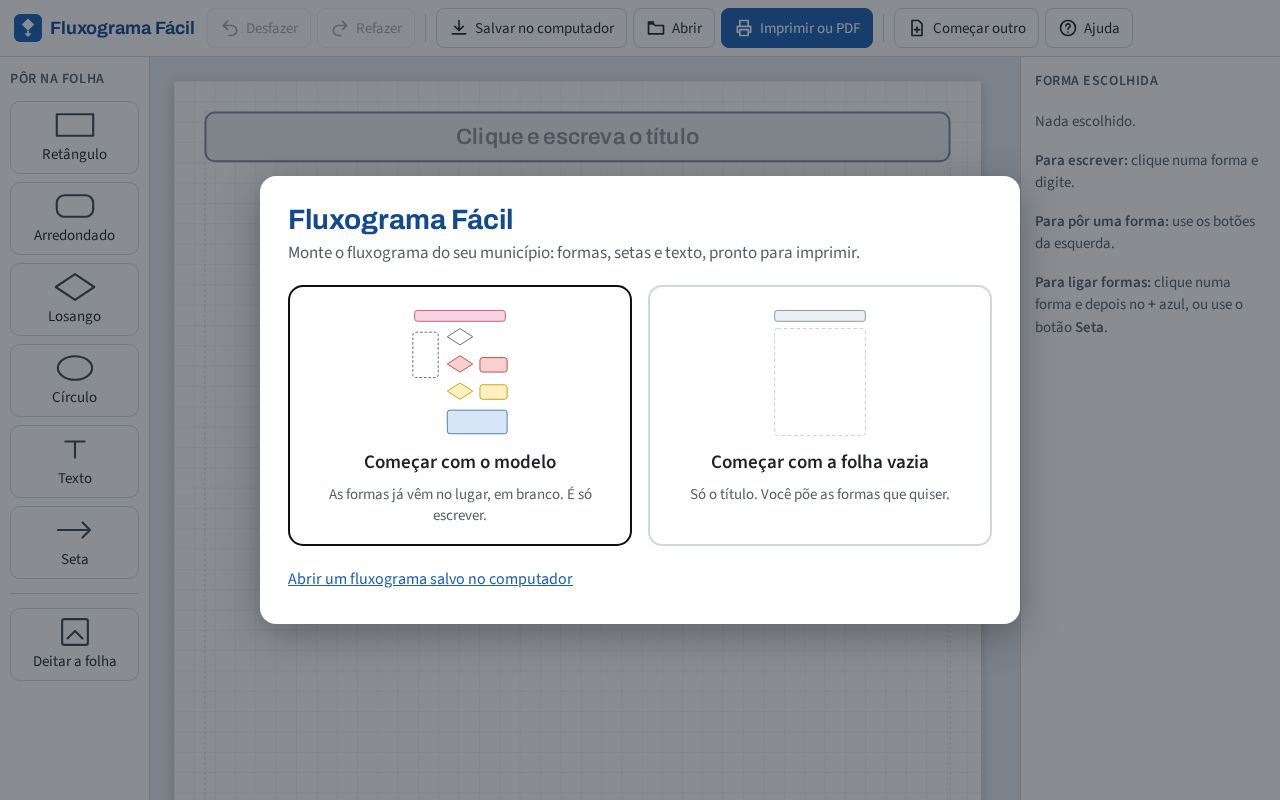
Task: Click the question mark Ajuda icon
Action: [x=1068, y=28]
